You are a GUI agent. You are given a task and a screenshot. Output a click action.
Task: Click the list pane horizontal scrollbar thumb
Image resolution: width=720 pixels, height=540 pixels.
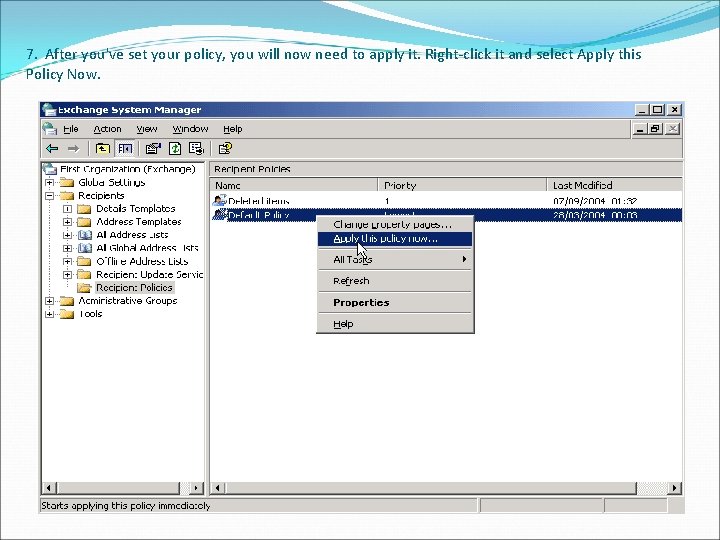pyautogui.click(x=431, y=488)
